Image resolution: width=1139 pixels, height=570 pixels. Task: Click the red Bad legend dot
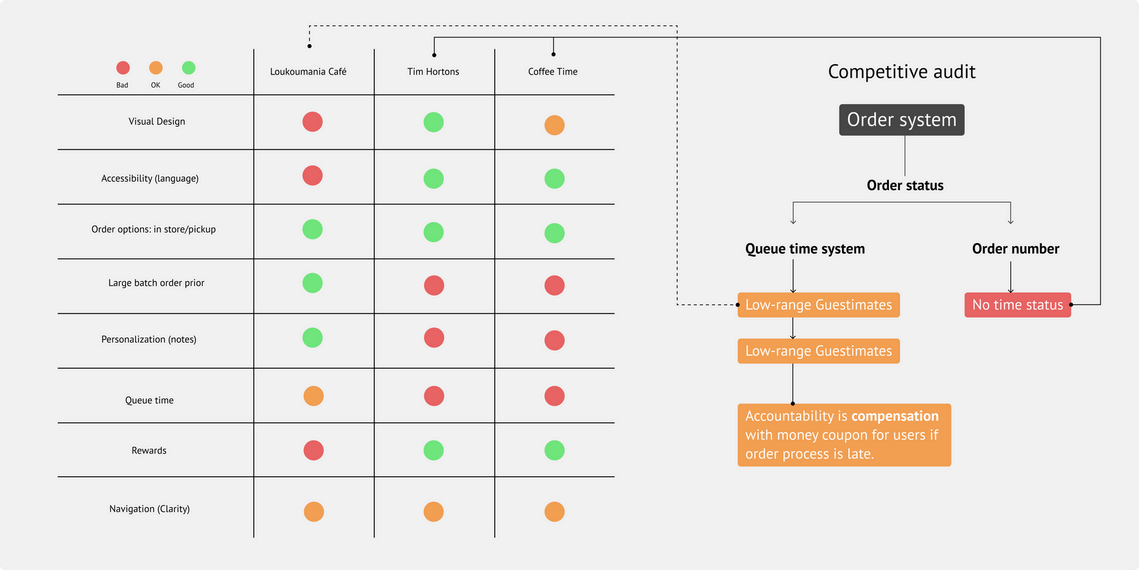tap(123, 68)
